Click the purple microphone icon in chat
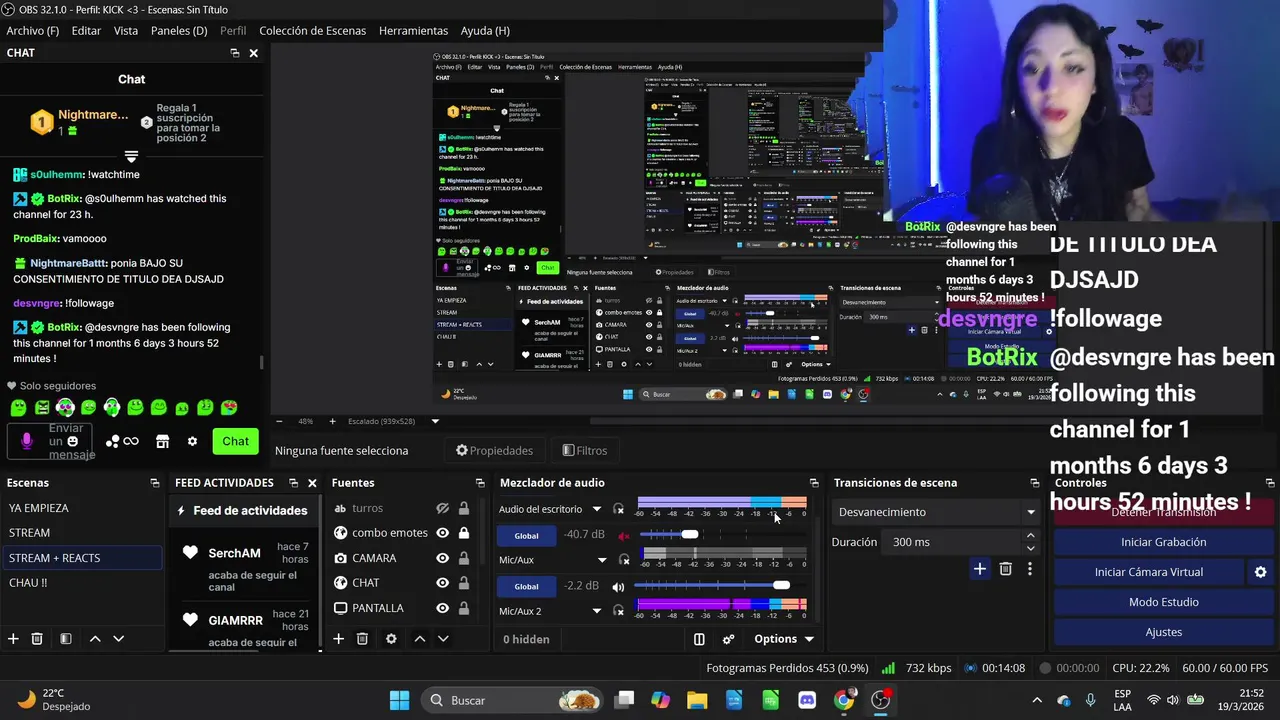 (27, 441)
